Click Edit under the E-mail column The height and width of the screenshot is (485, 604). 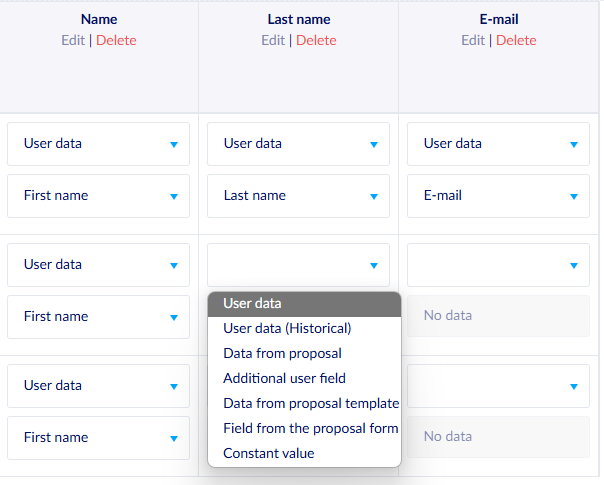[473, 40]
